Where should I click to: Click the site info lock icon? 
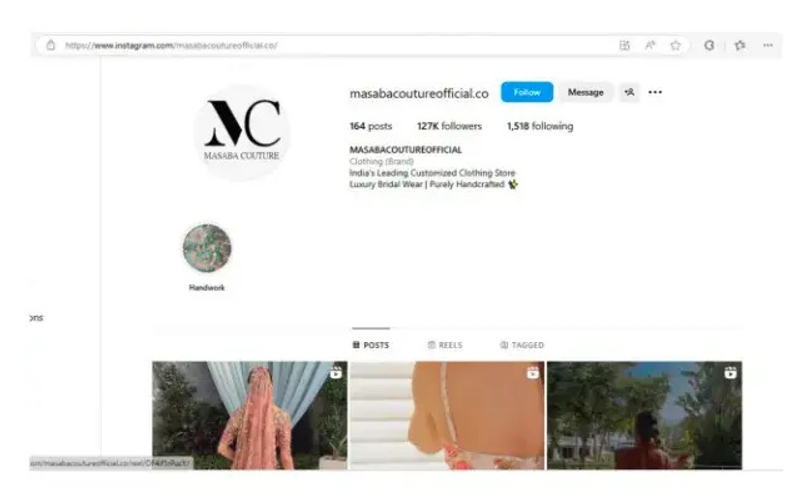(x=50, y=45)
